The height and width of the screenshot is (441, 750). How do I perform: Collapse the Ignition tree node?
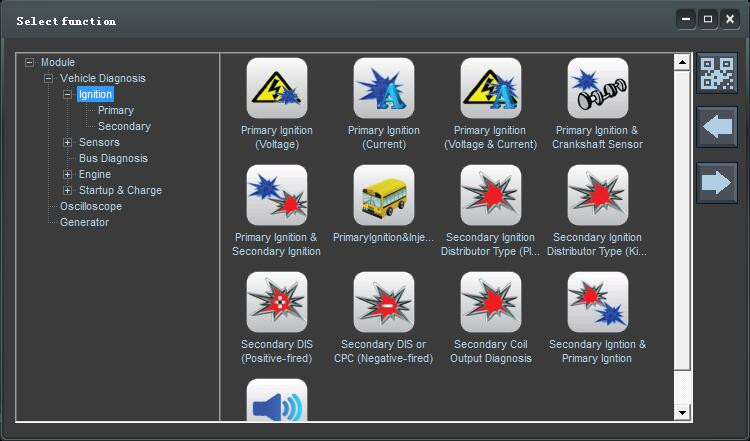click(67, 94)
